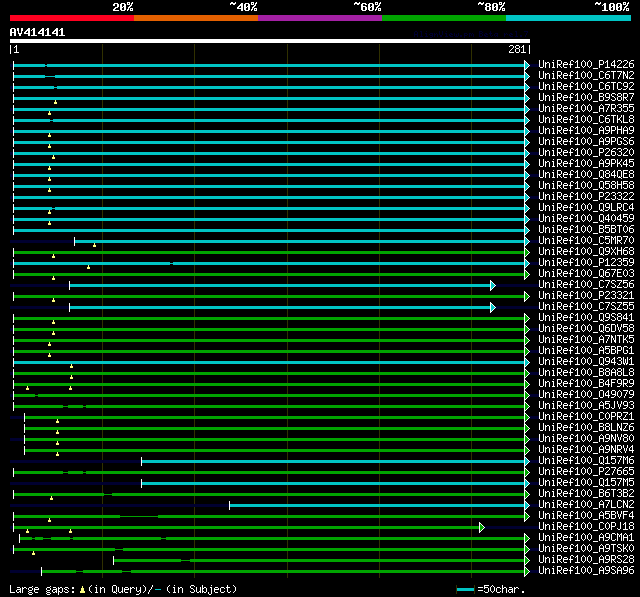
Task: Click the UniRef100_A9PGS6 text
Action: point(586,142)
